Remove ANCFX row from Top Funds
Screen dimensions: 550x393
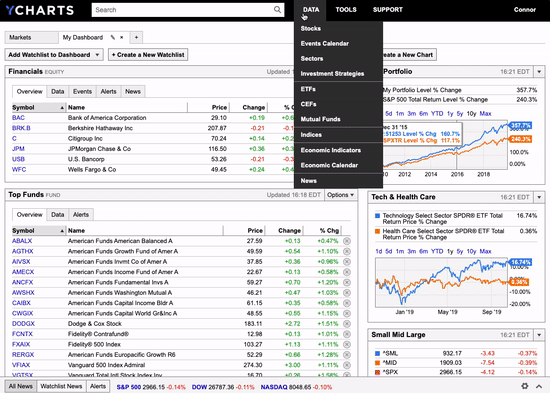tap(347, 282)
